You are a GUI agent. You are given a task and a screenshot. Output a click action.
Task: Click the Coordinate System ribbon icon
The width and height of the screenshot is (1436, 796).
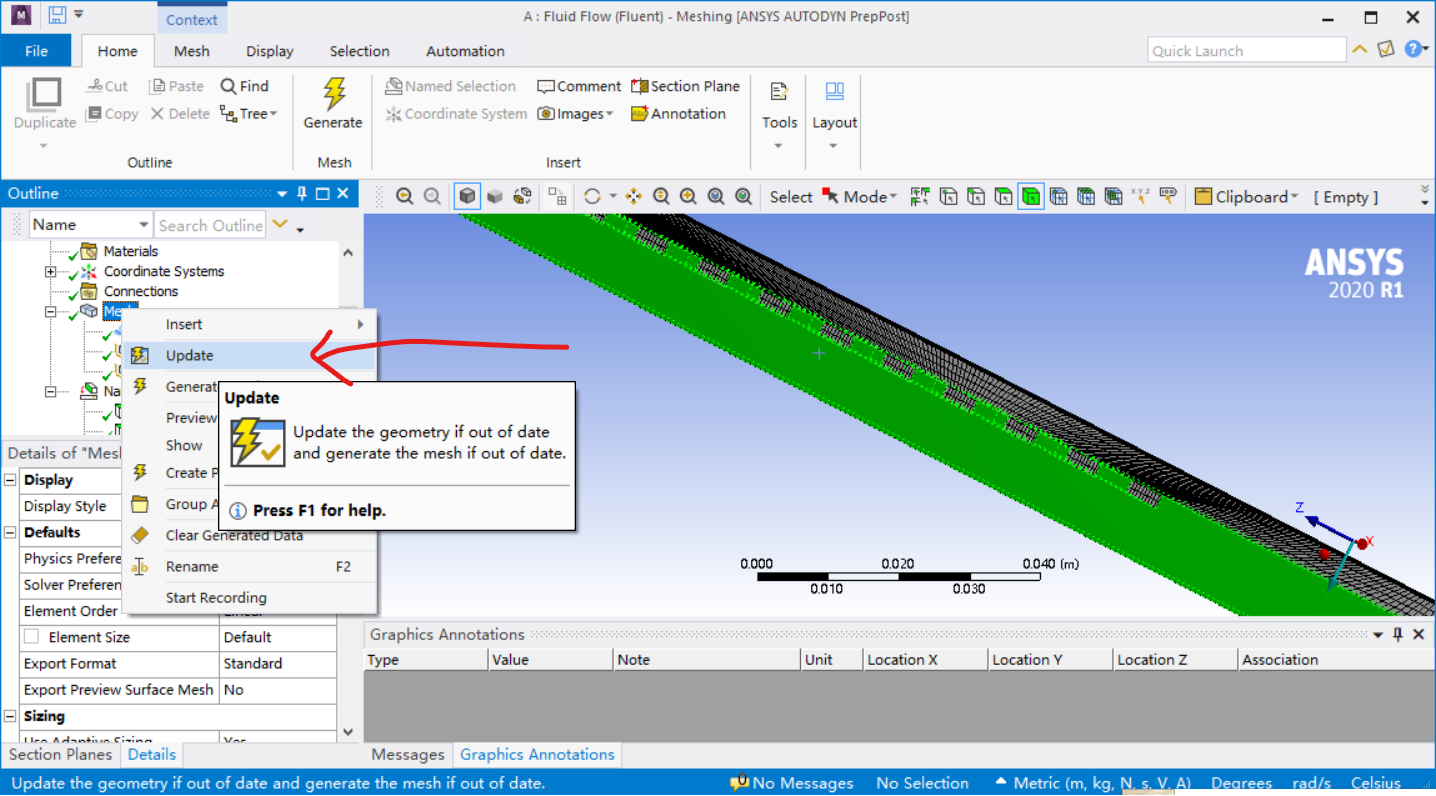394,114
